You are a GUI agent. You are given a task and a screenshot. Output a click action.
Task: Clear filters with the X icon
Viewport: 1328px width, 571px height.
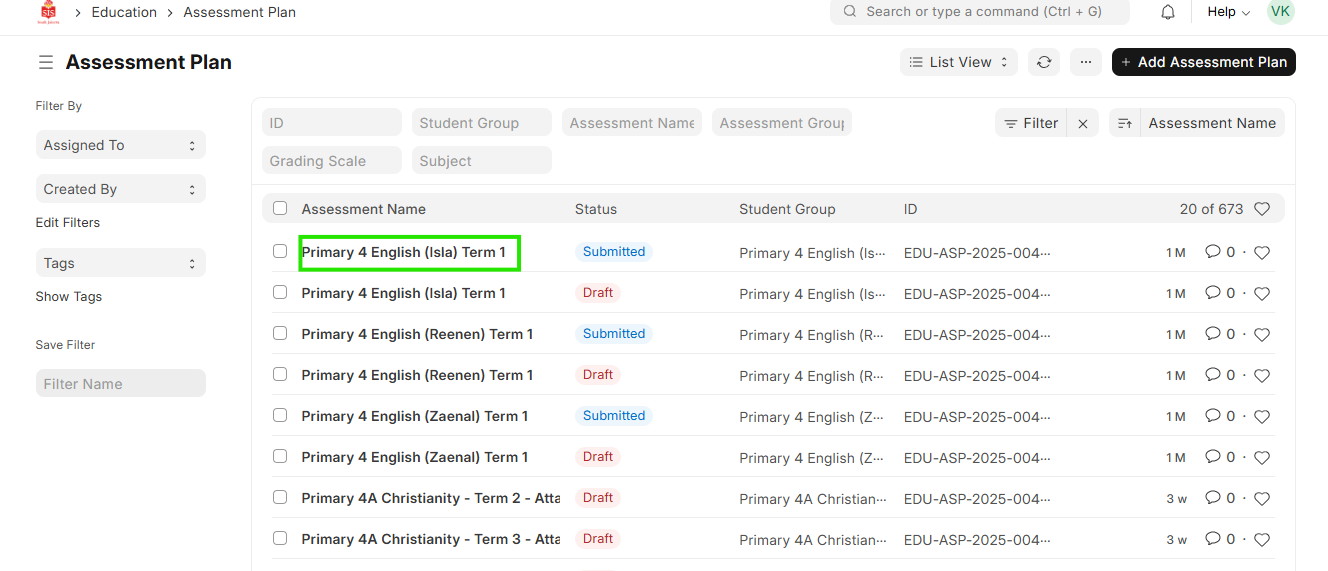click(1083, 123)
